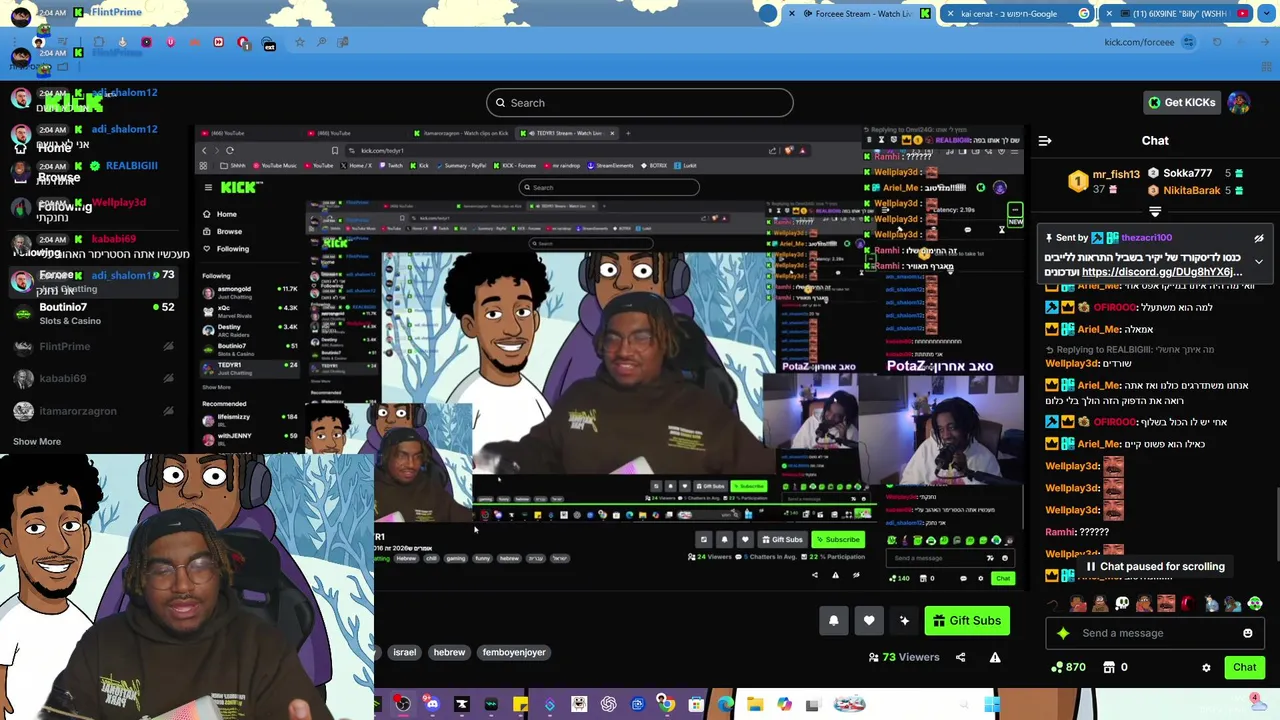Click the Gift Subs button
Screen dimensions: 1280x720
(966, 621)
